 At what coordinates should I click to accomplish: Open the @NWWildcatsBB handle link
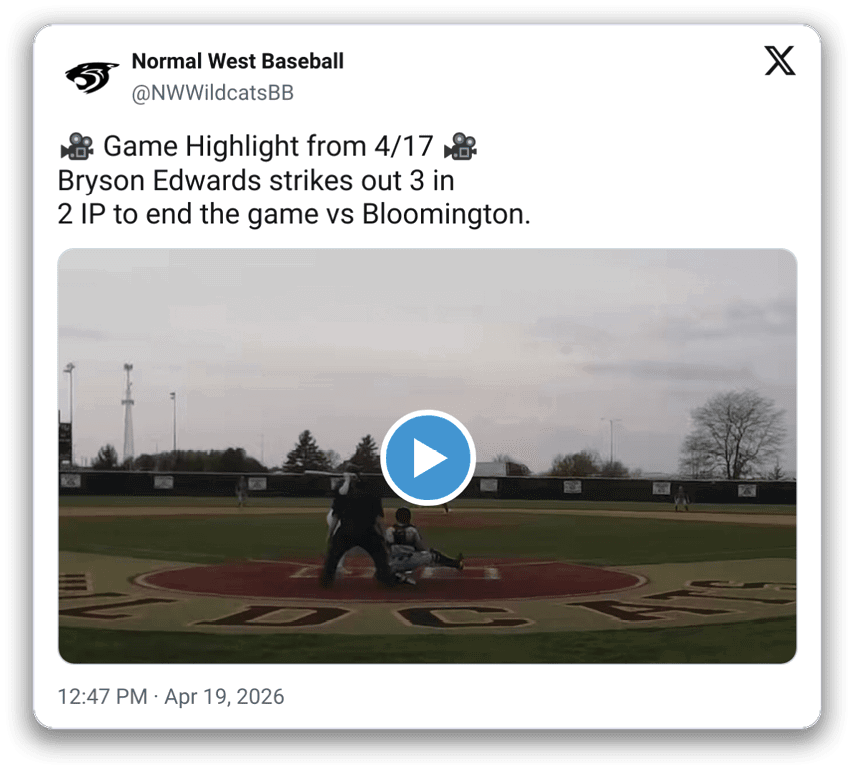212,93
